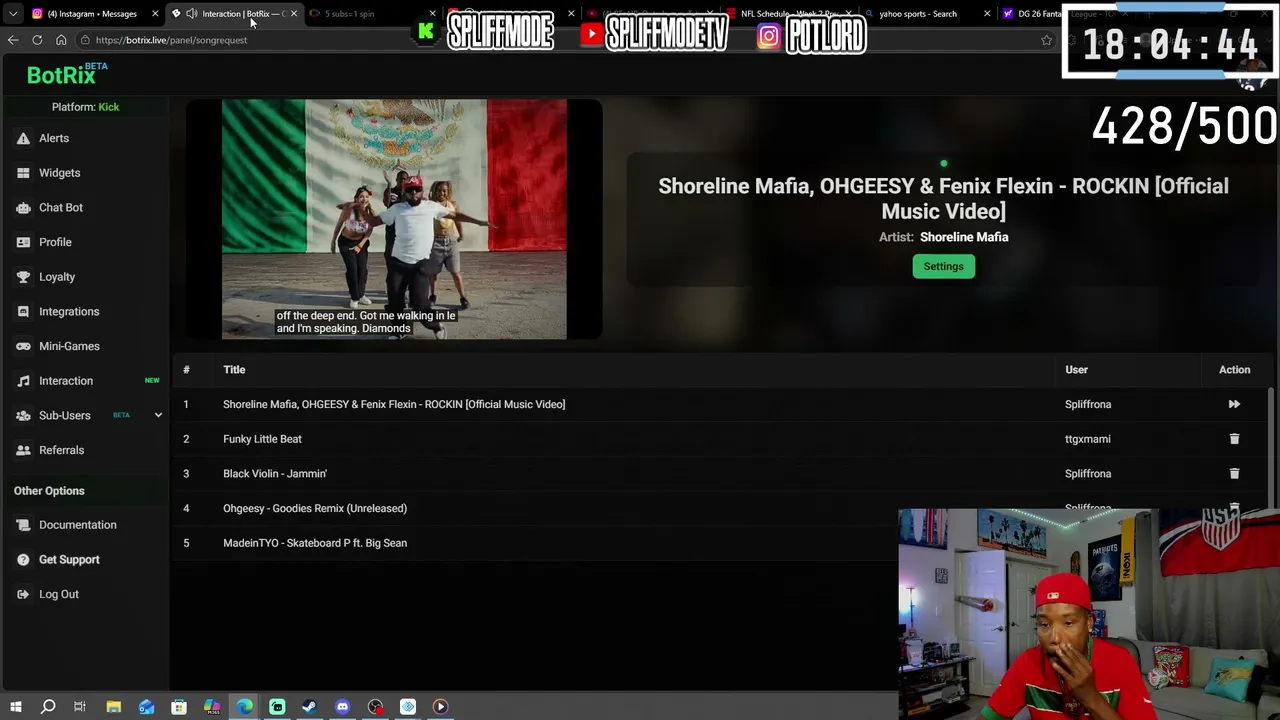Mute the Interaction BotRix tab audio
The image size is (1280, 720).
[191, 14]
